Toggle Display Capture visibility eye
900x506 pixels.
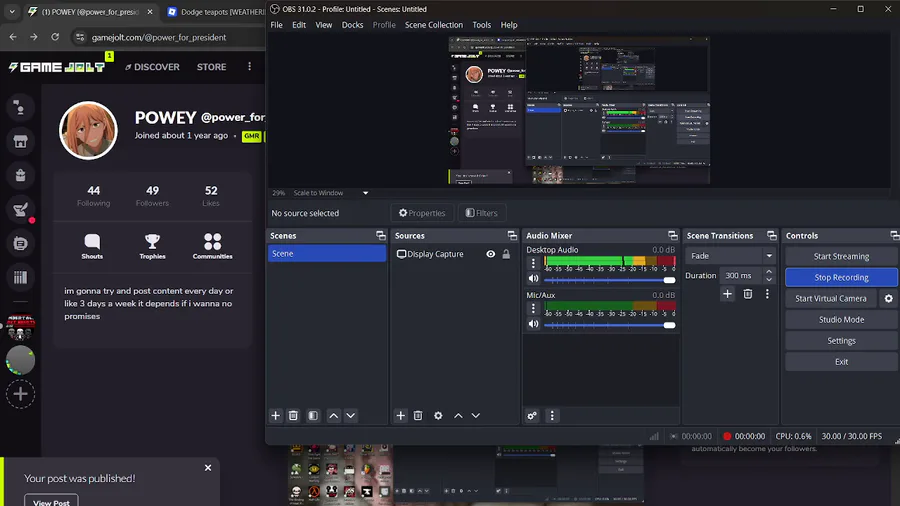click(x=491, y=254)
